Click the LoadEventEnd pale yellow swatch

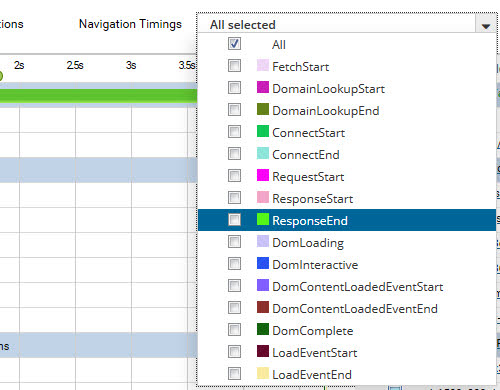point(263,373)
